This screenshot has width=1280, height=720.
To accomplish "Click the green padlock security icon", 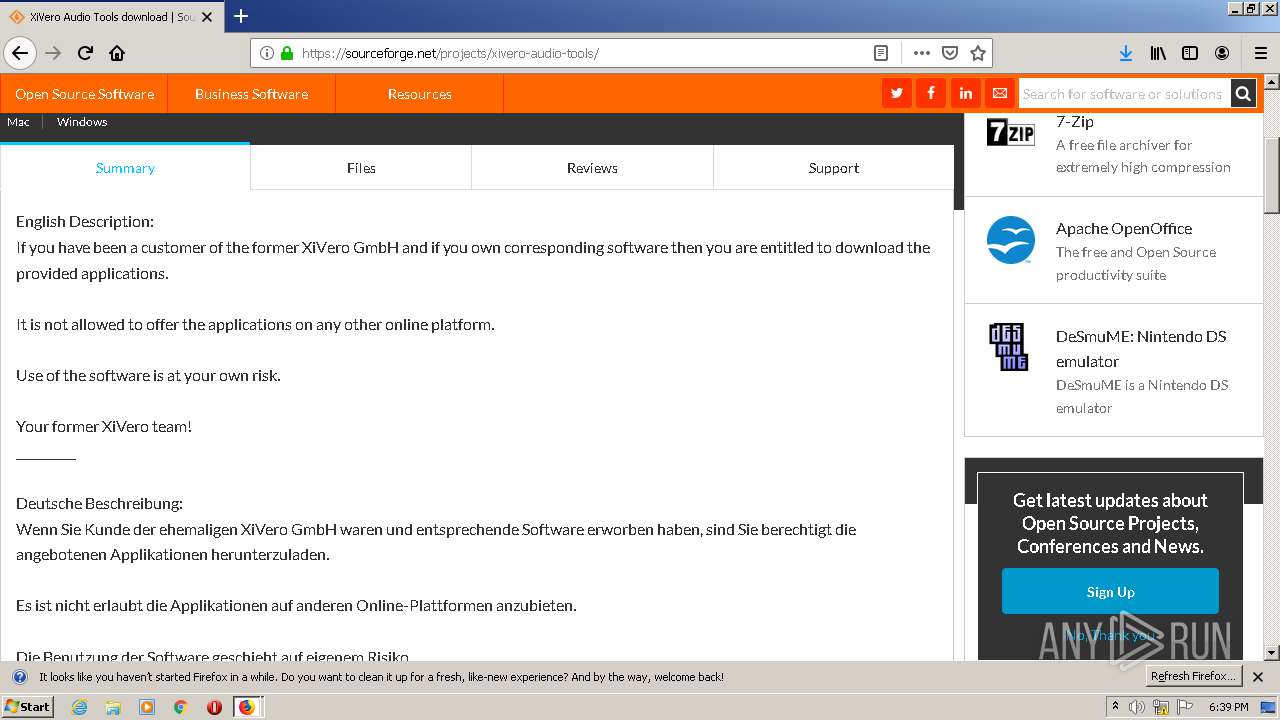I will coord(287,53).
